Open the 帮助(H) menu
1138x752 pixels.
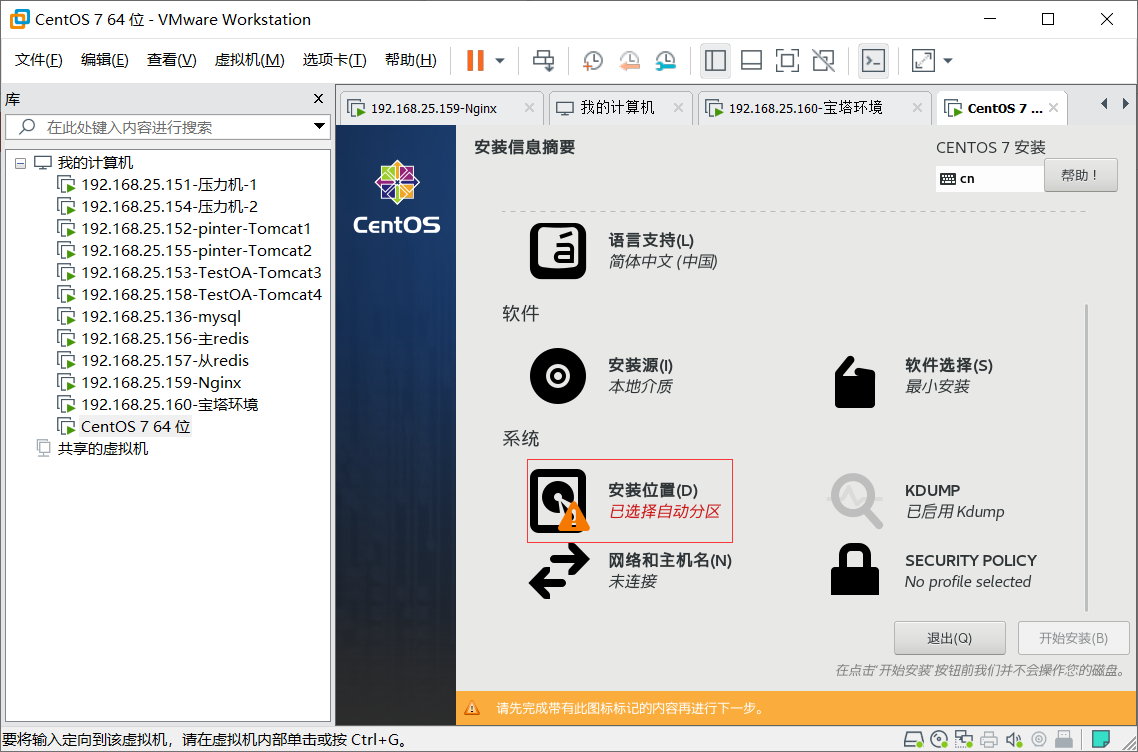410,60
